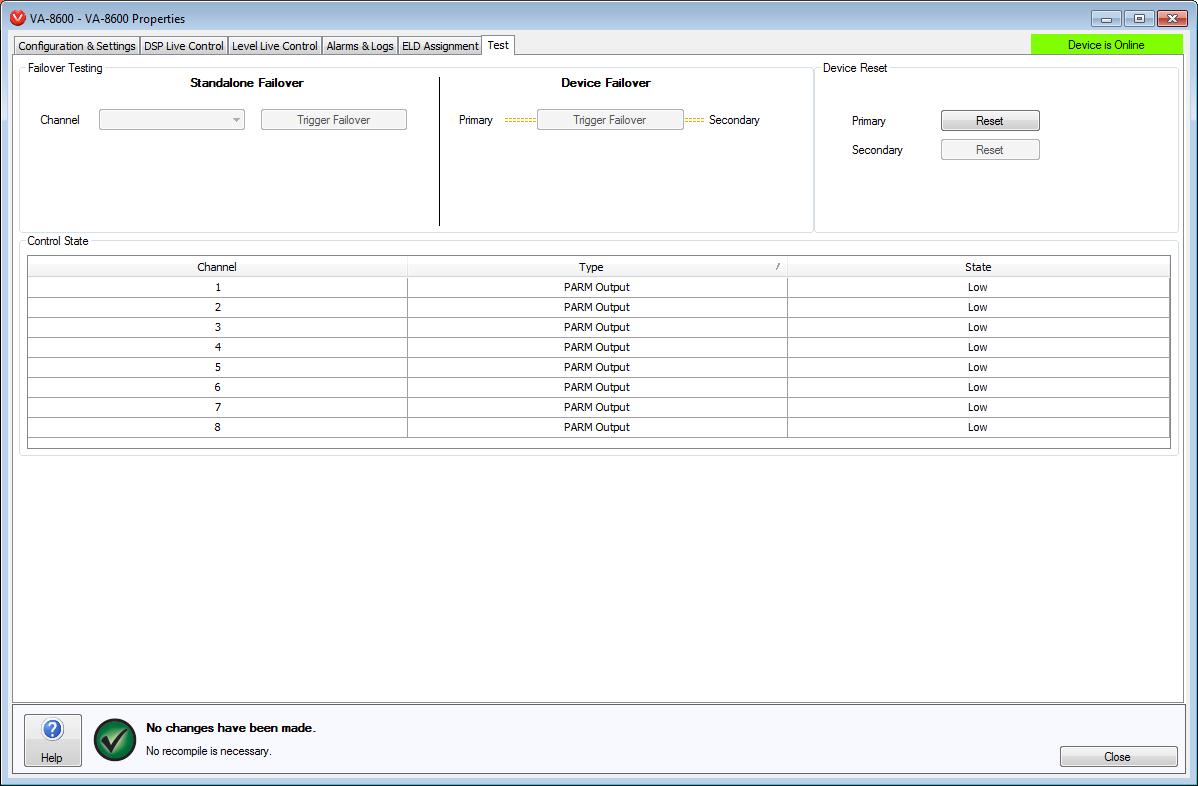This screenshot has height=786, width=1198.
Task: Click the green checkmark status icon
Action: pyautogui.click(x=115, y=739)
